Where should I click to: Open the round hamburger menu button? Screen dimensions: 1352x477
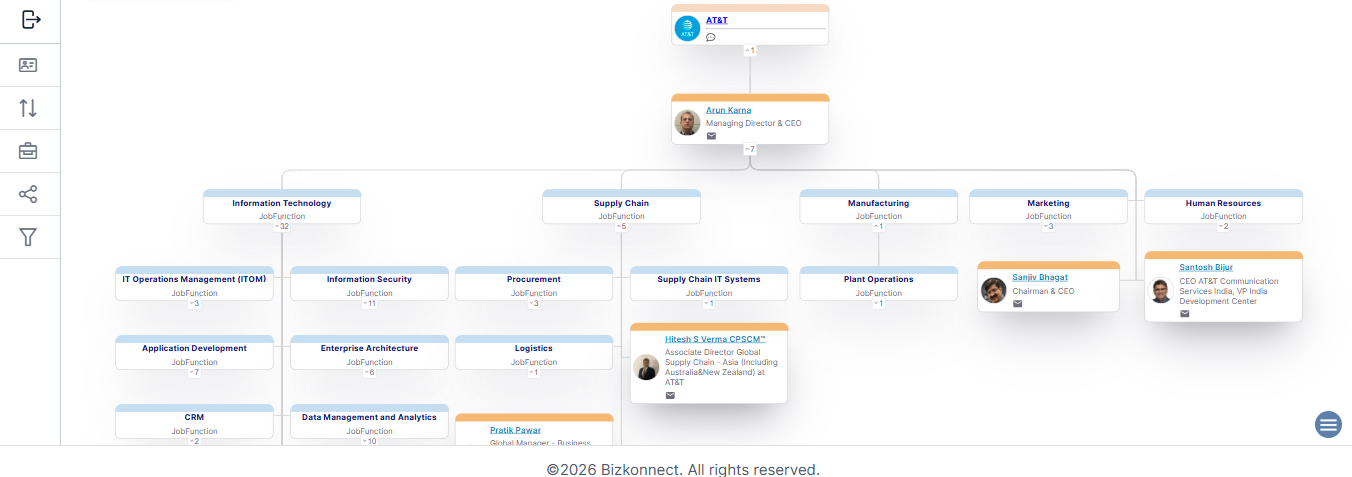click(1328, 425)
